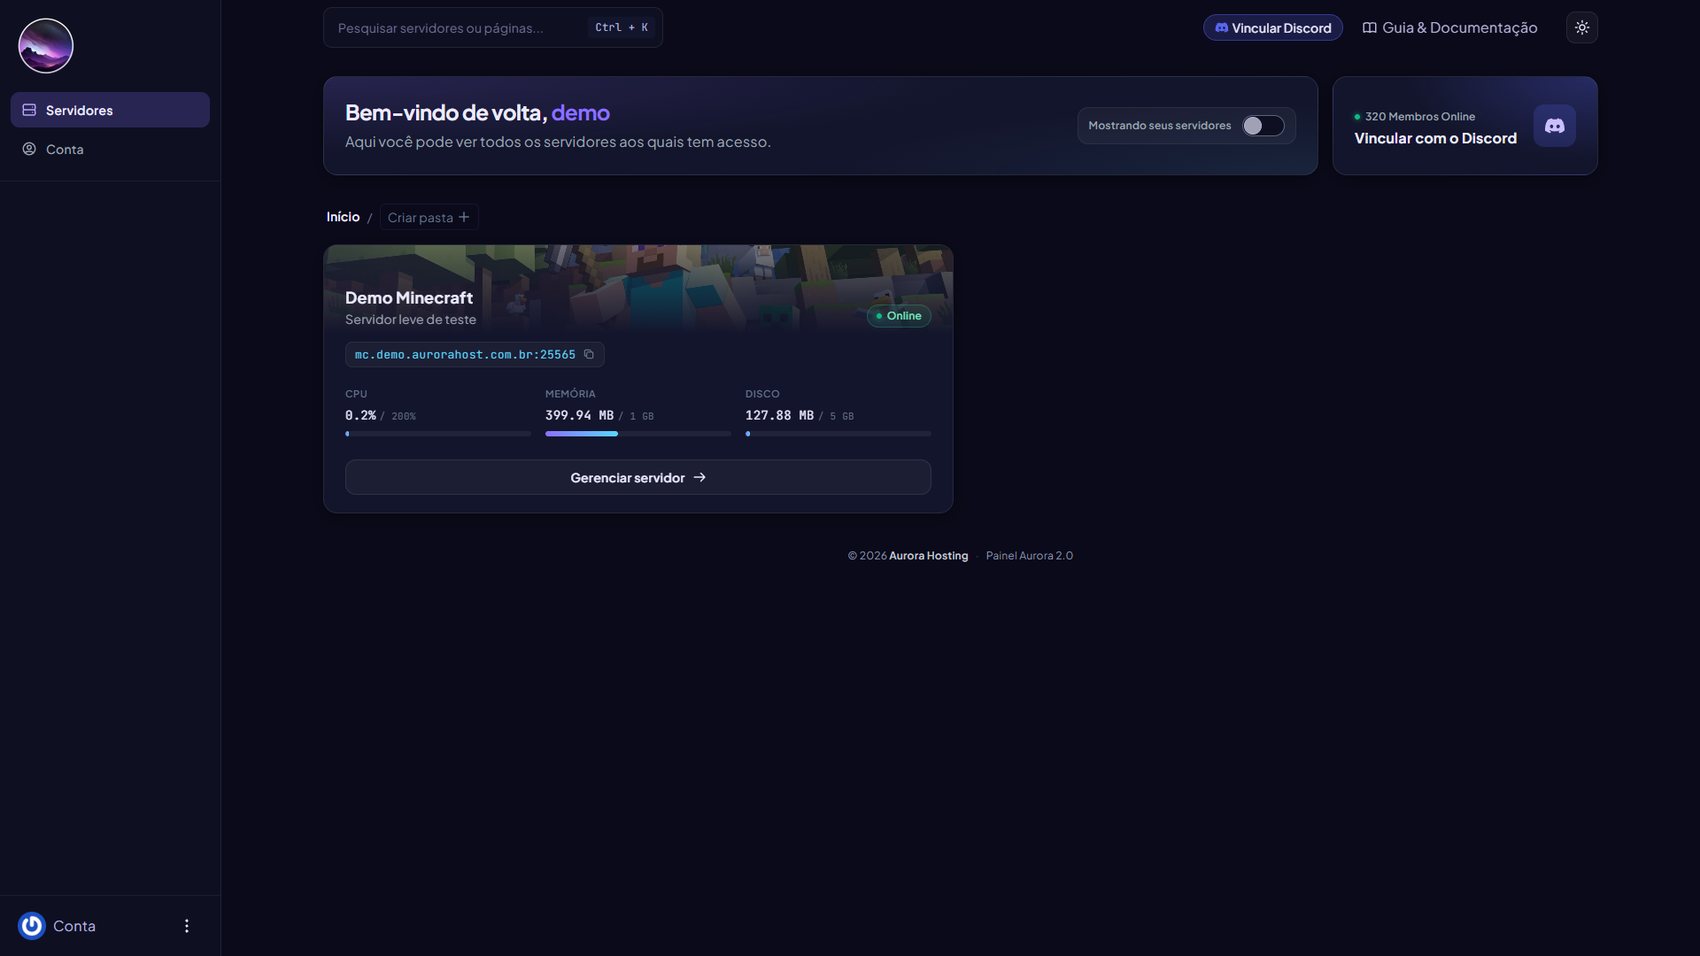The height and width of the screenshot is (956, 1700).
Task: Click the 399.94 MB memory value
Action: coord(579,415)
